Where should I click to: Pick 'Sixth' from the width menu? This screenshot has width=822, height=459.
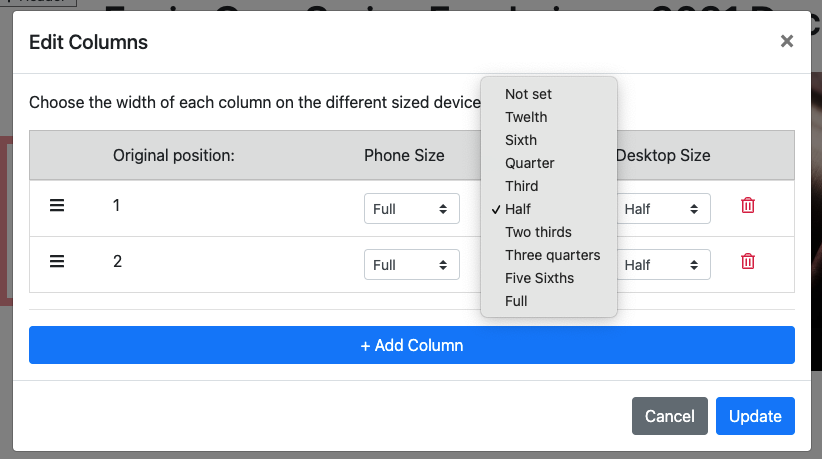pos(521,140)
